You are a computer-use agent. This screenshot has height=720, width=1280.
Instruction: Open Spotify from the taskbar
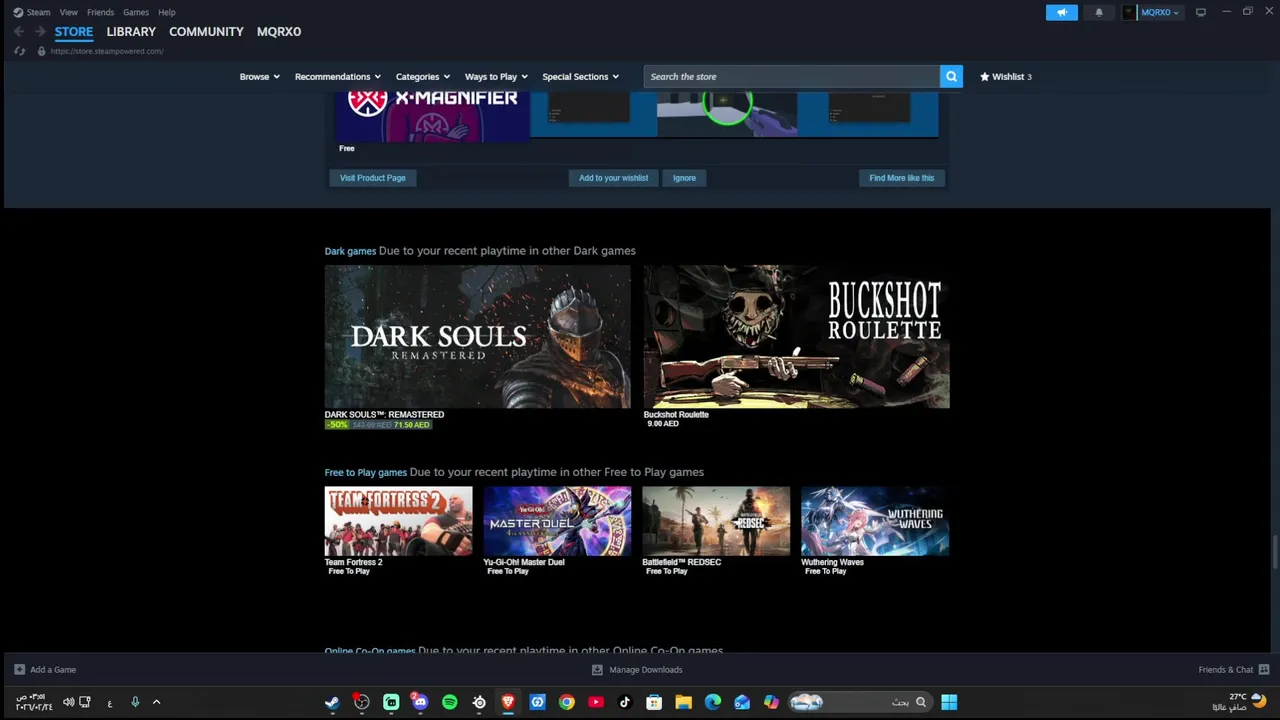pyautogui.click(x=449, y=702)
